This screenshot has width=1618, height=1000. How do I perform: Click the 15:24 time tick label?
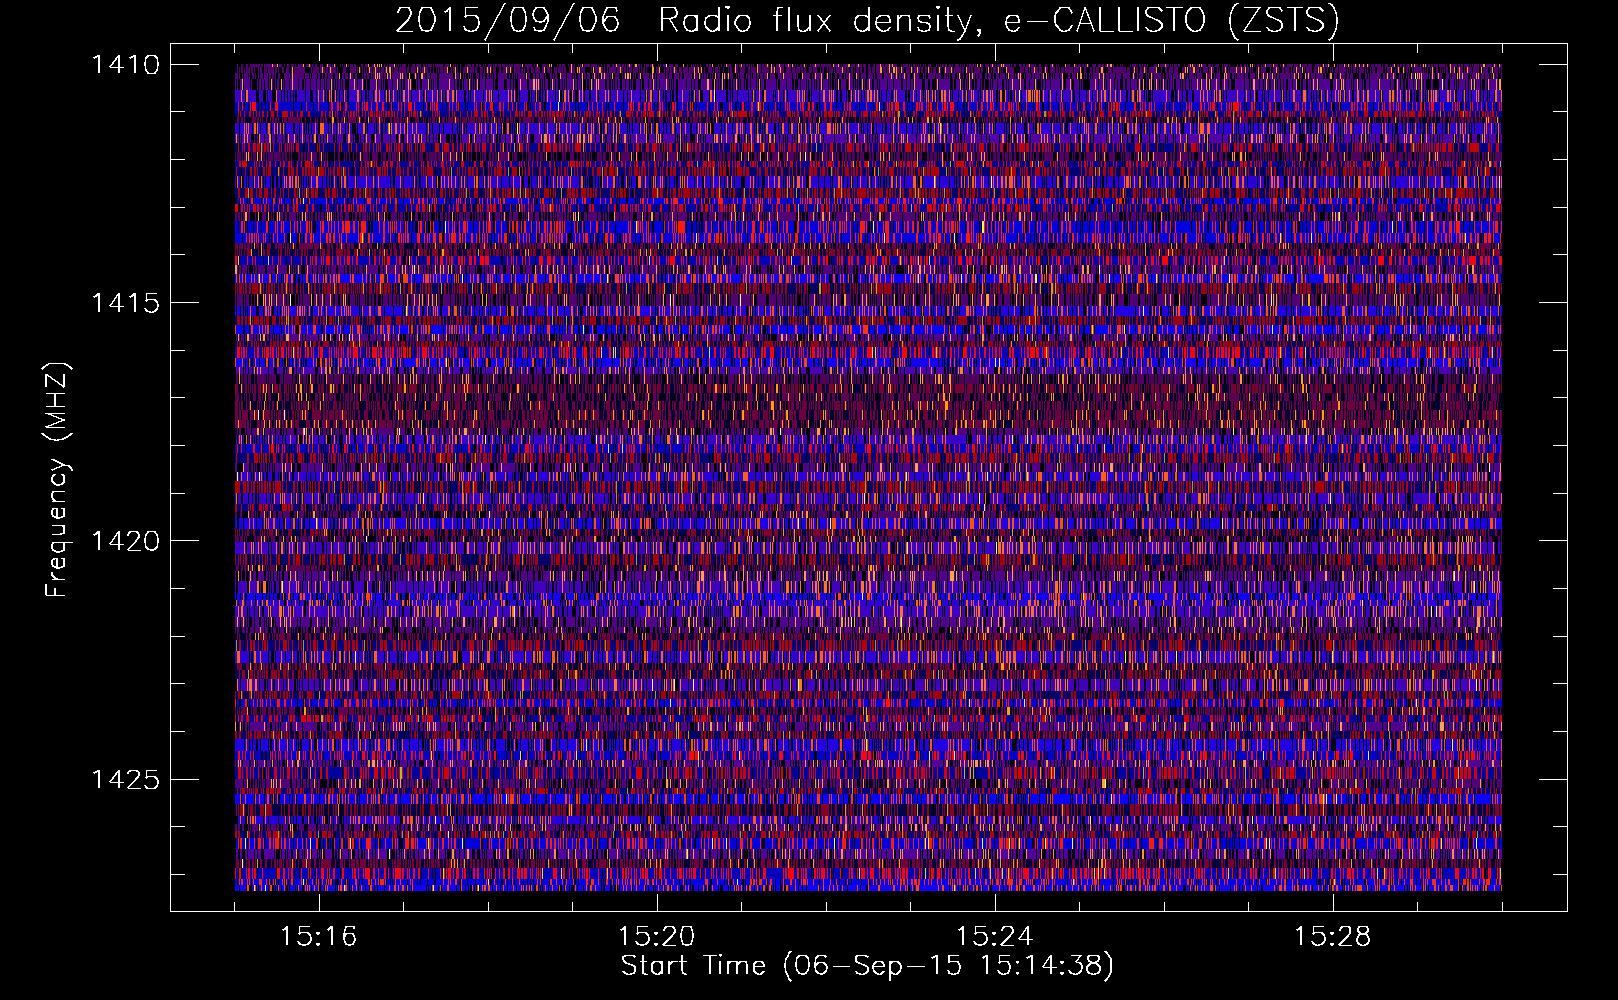pos(995,937)
